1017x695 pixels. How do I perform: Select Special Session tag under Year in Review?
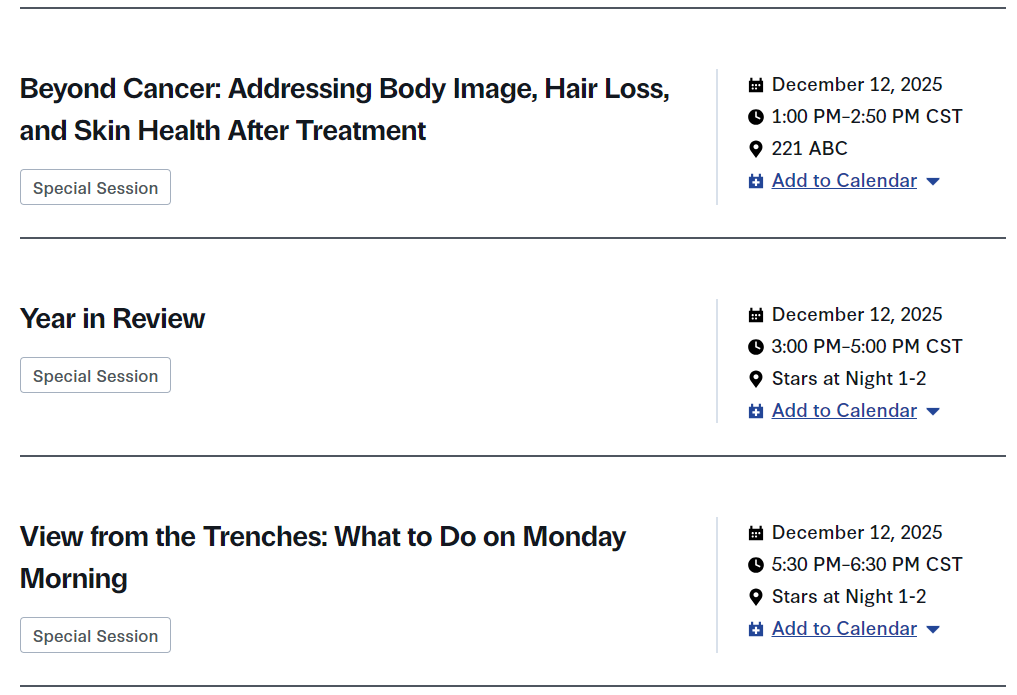[95, 376]
